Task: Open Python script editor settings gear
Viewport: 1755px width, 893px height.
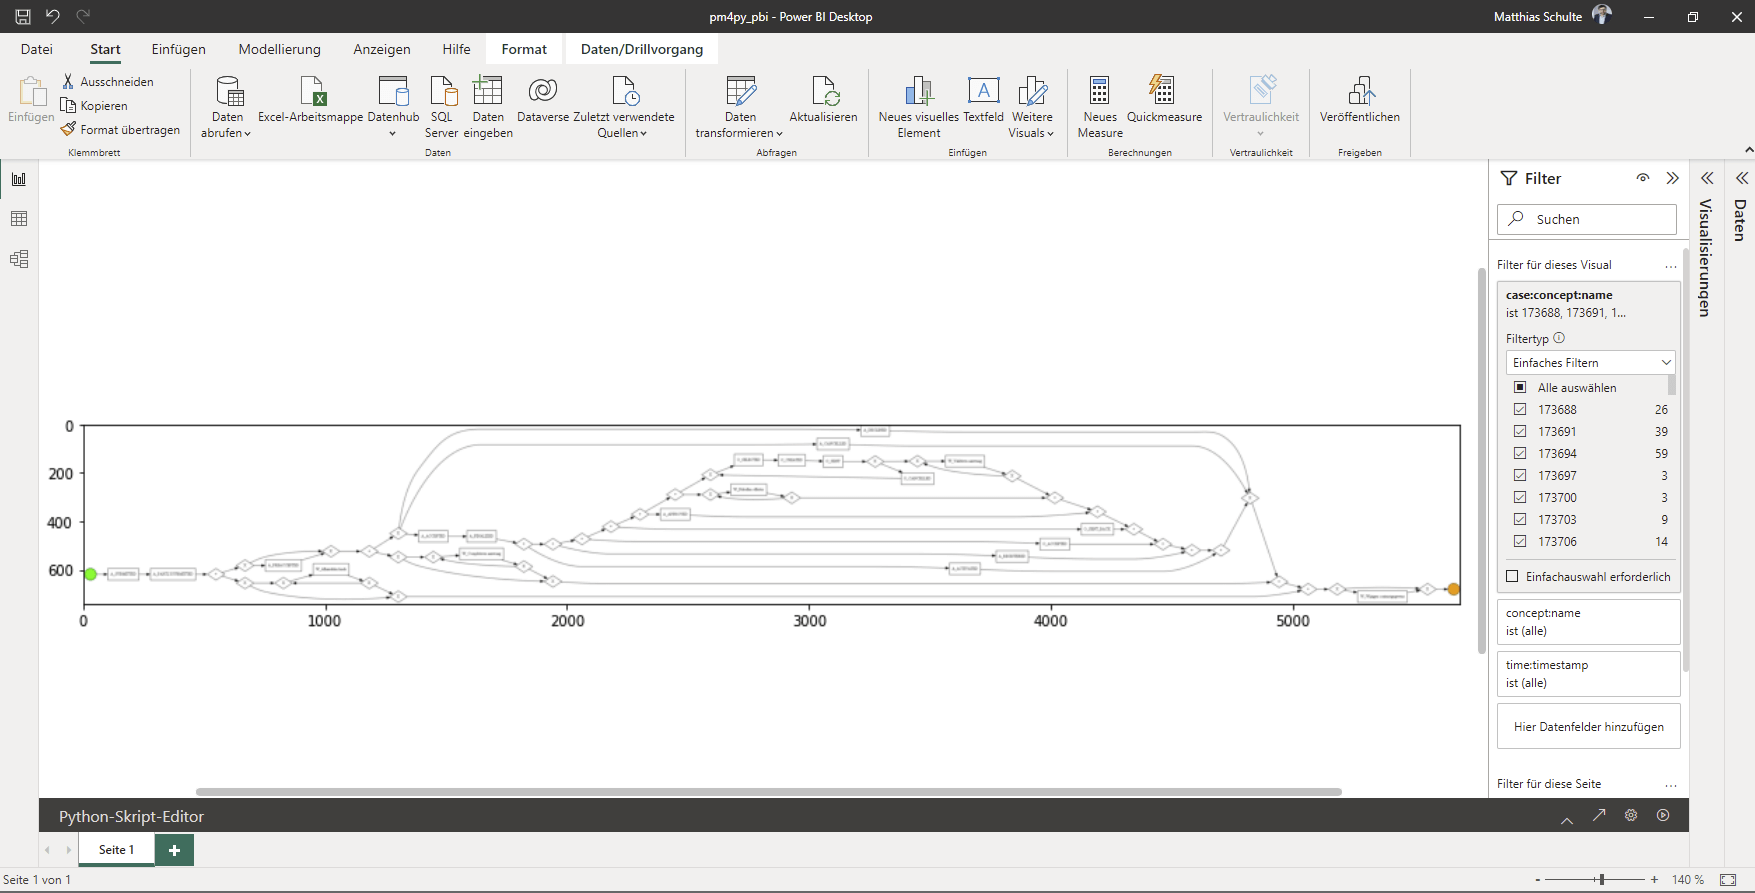Action: [1631, 815]
